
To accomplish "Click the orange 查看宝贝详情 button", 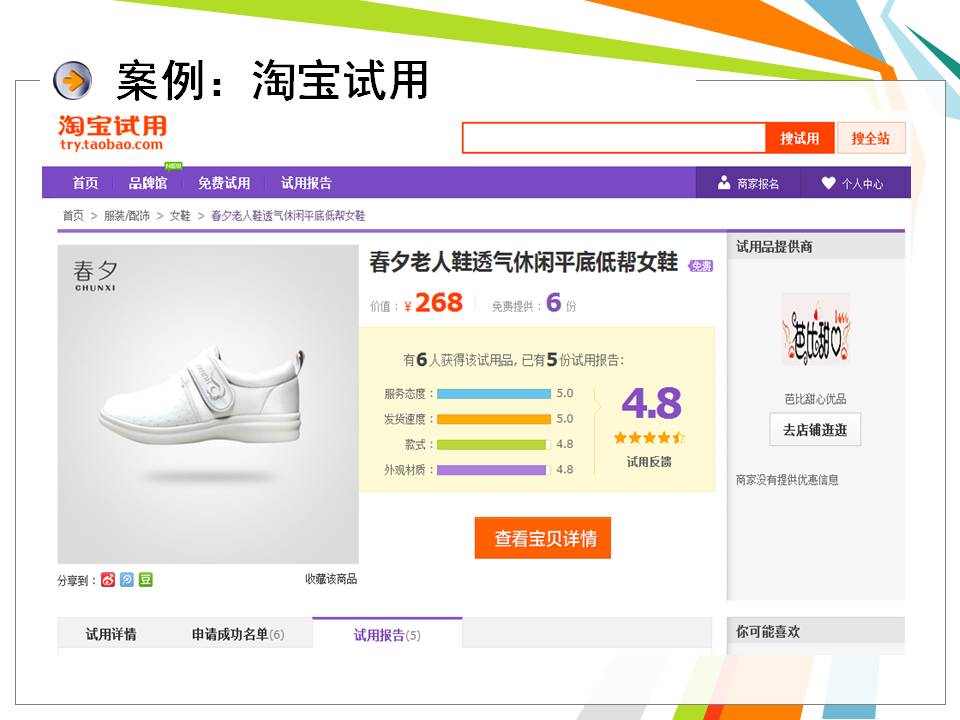I will click(542, 538).
